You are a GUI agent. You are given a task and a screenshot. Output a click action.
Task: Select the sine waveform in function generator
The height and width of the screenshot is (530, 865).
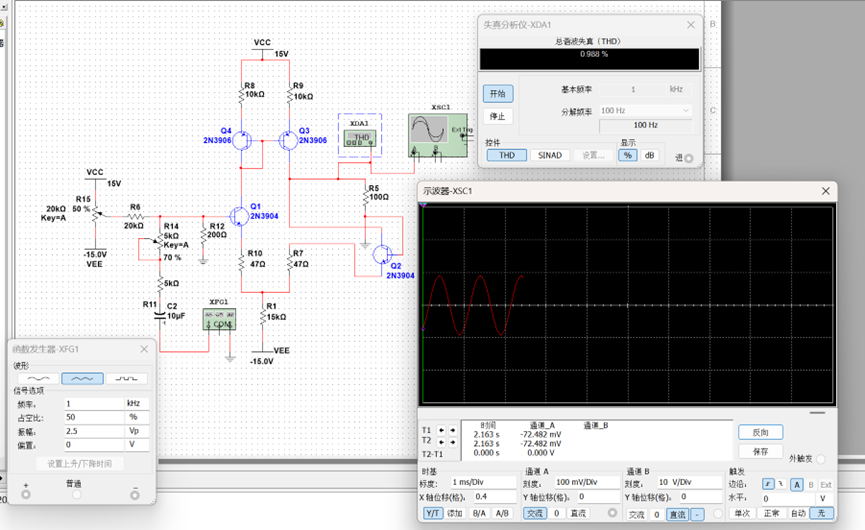coord(38,378)
